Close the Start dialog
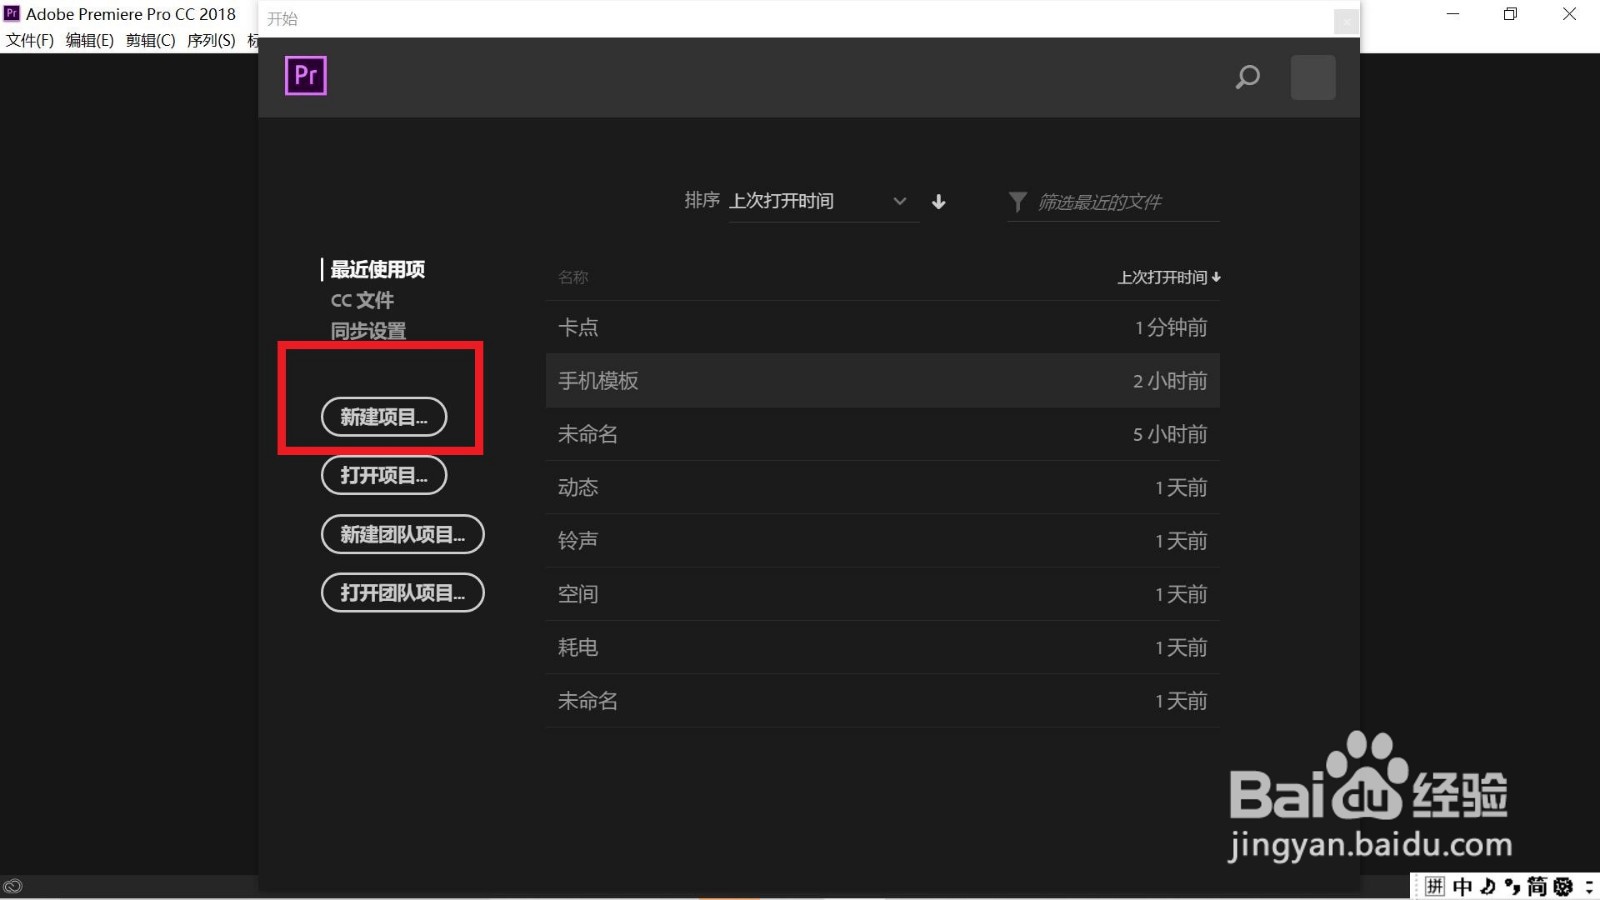 (1346, 20)
